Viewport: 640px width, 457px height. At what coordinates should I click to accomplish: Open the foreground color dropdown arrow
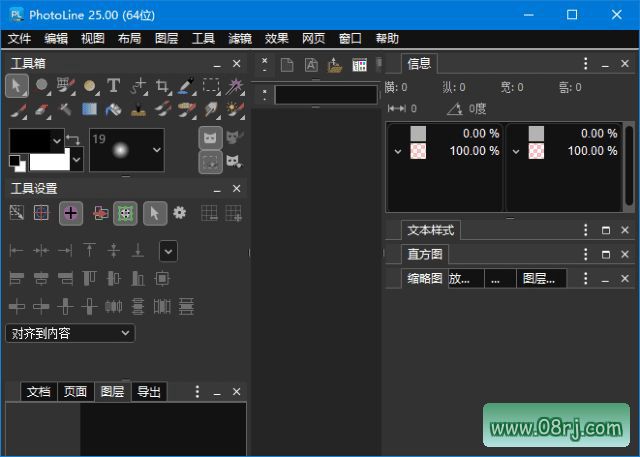(x=57, y=141)
